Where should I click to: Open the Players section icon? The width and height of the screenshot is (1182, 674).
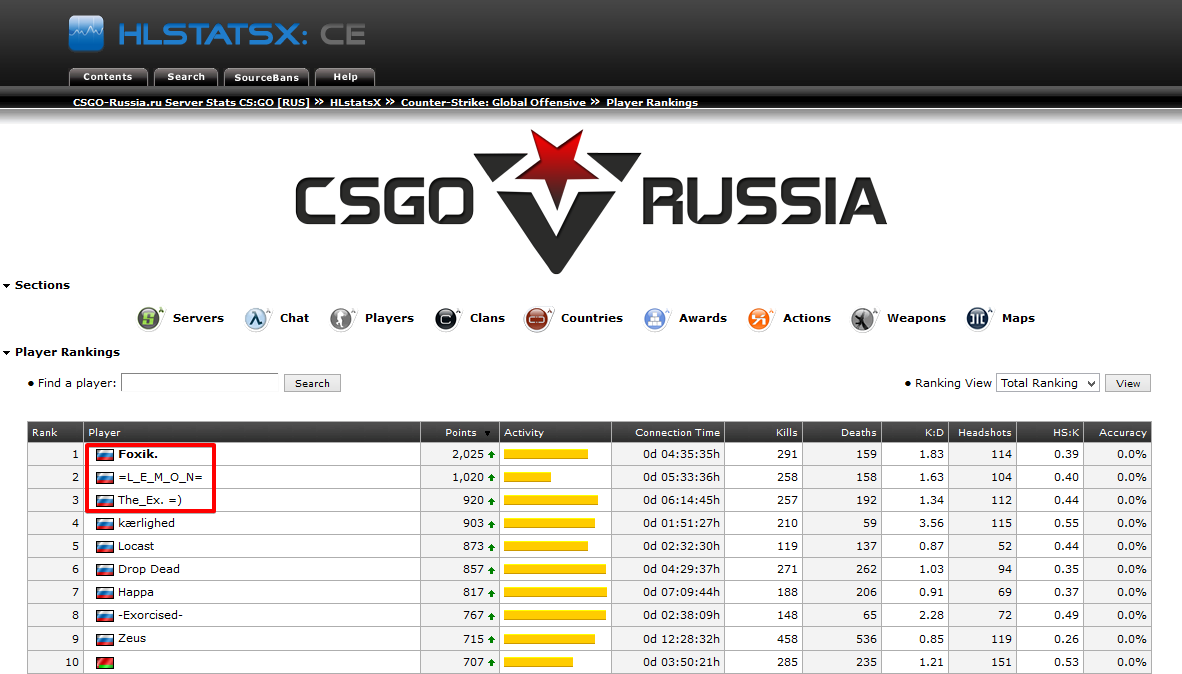(342, 318)
